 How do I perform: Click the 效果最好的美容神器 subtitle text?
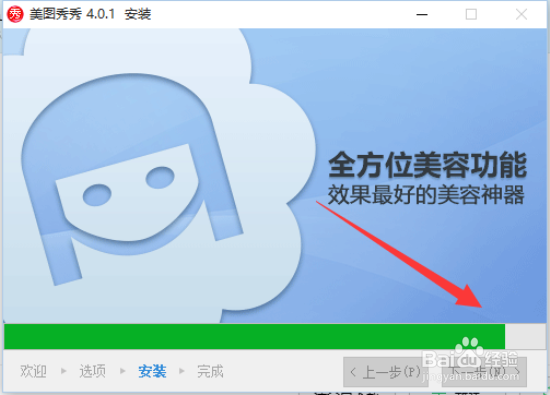426,195
